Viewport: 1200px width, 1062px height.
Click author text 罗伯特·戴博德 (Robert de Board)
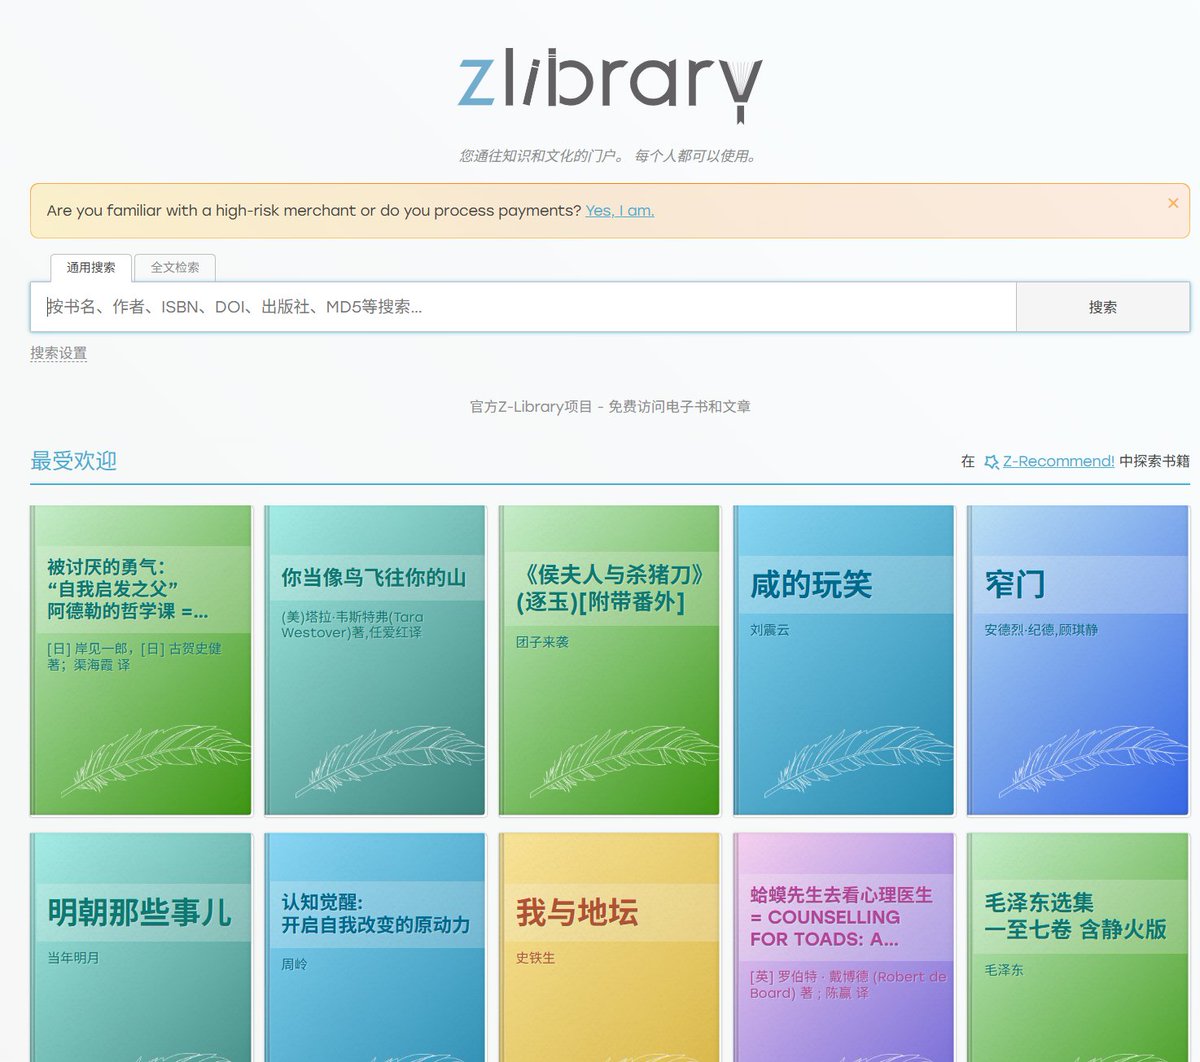(848, 985)
